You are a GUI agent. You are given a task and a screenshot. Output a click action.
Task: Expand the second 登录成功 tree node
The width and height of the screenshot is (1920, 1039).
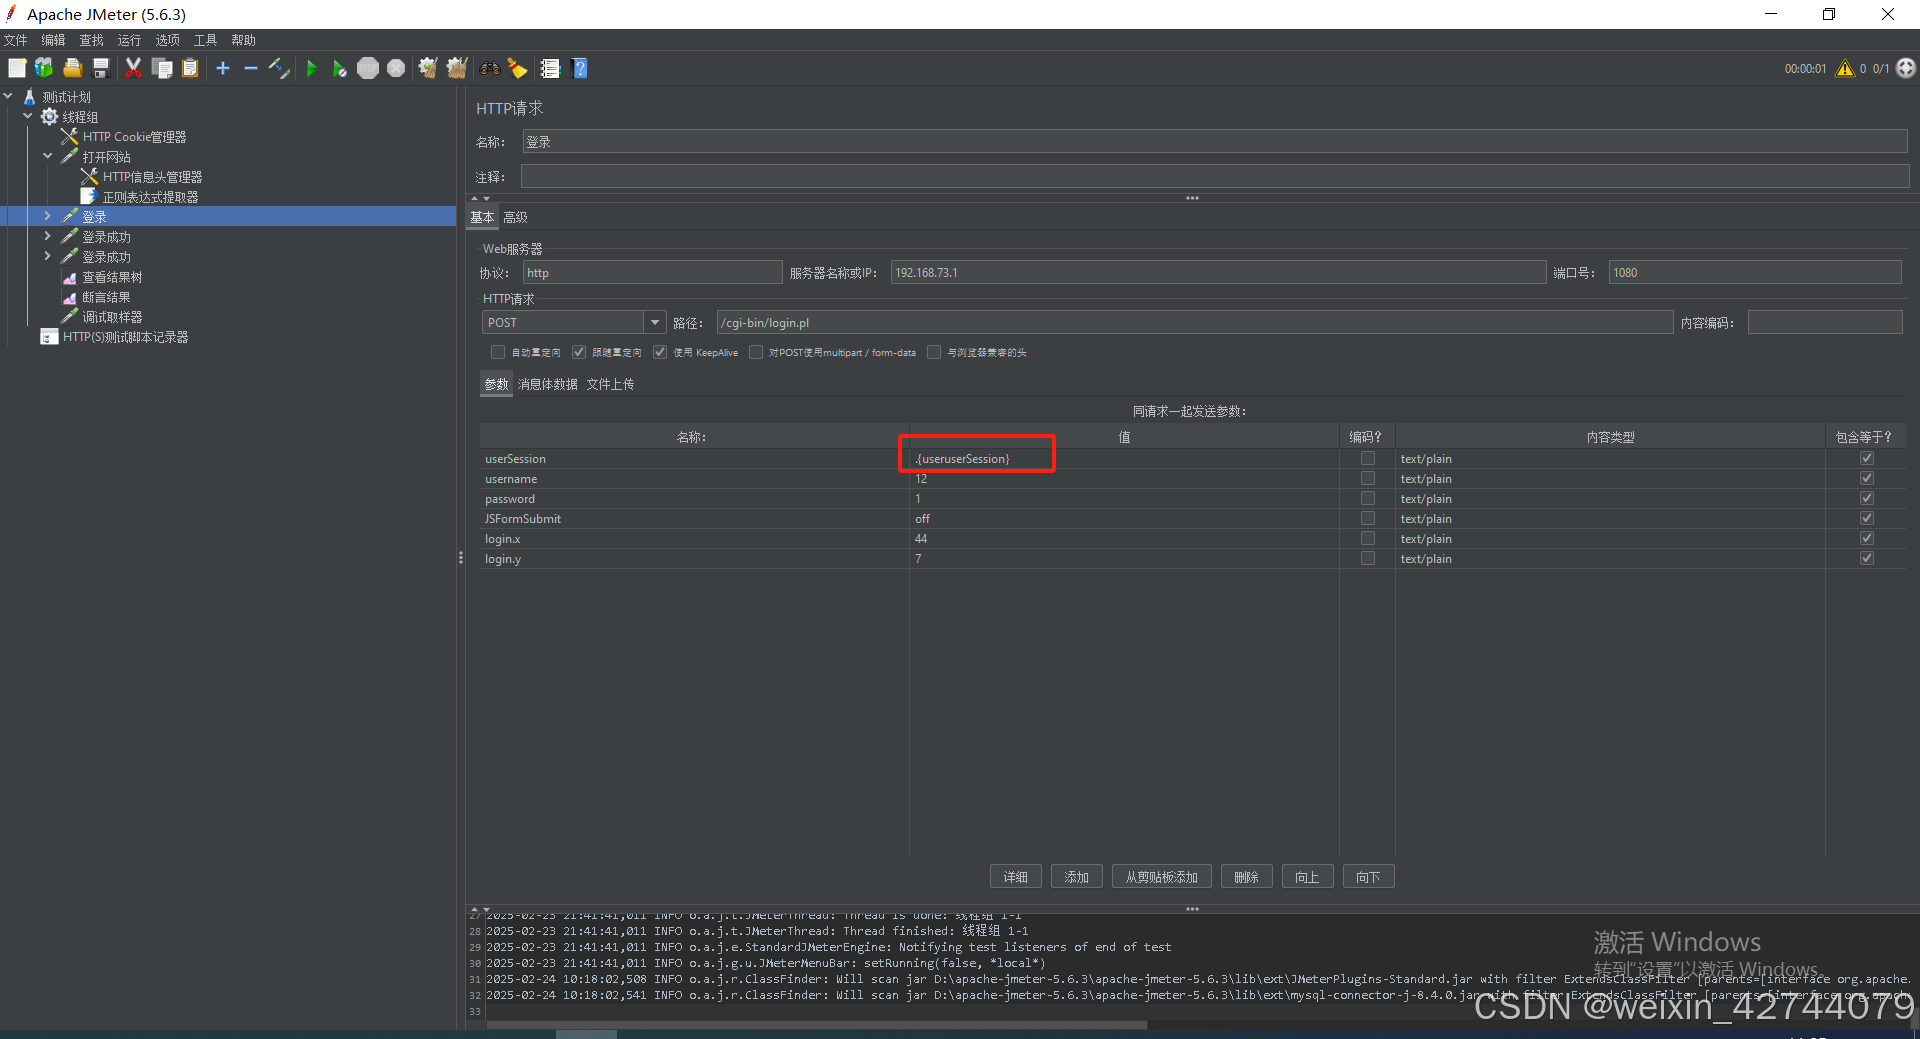(47, 256)
